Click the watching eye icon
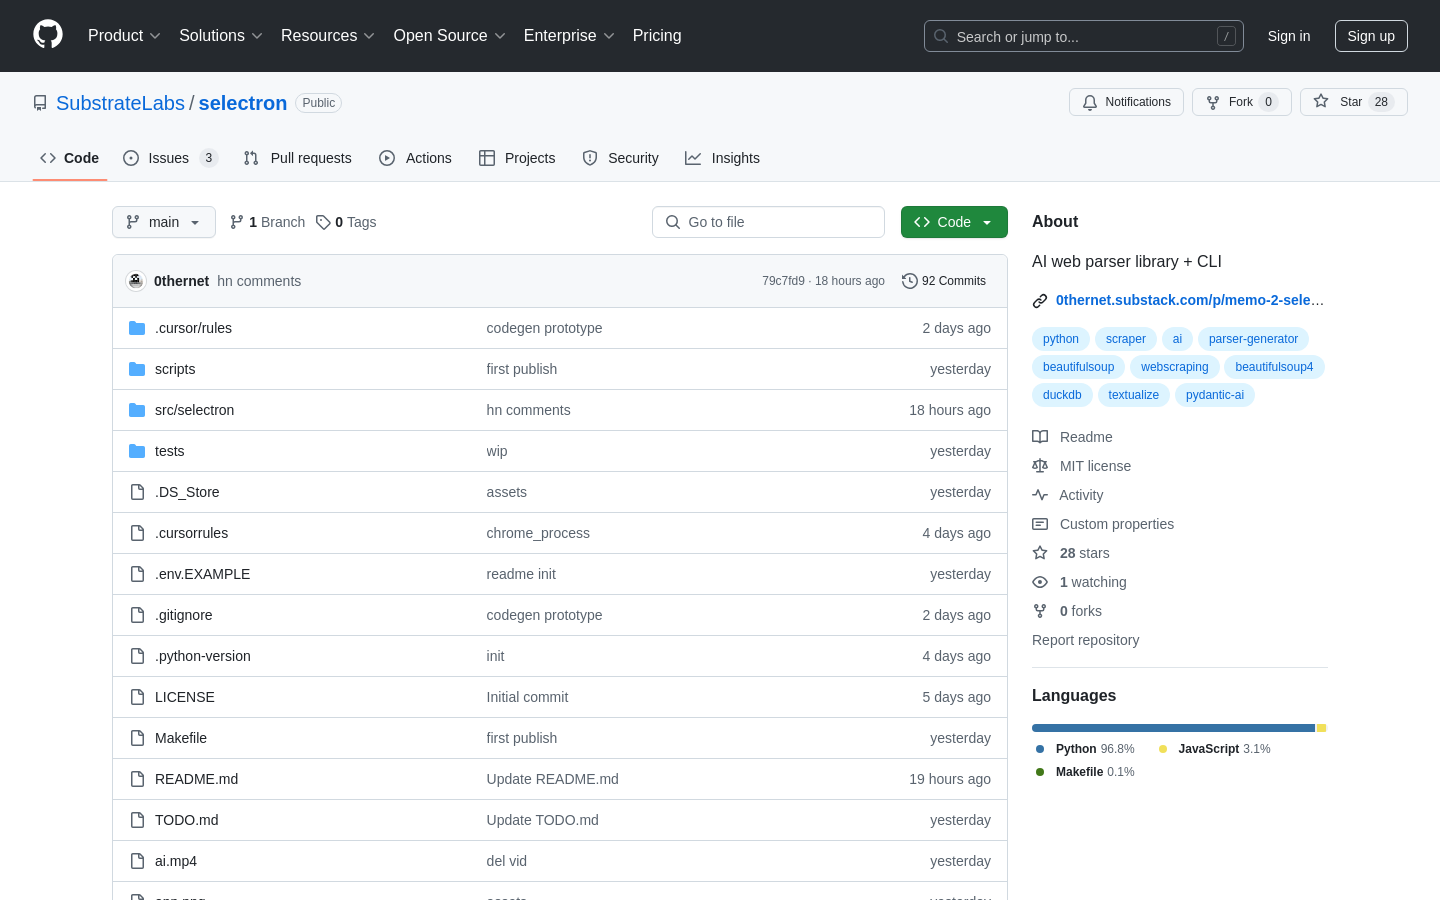Screen dimensions: 1440x900 [x=1040, y=582]
